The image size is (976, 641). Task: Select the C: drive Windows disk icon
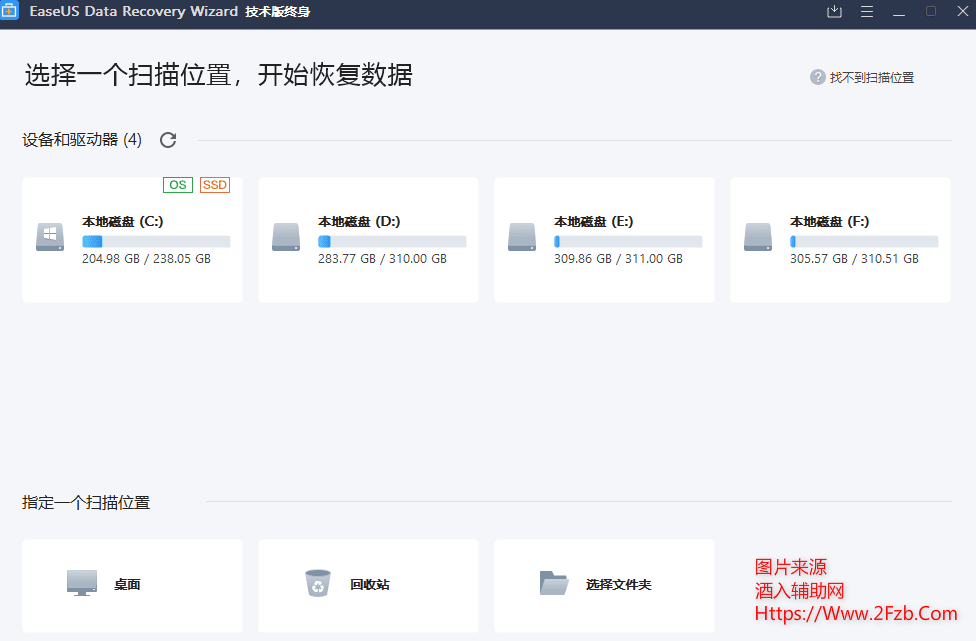click(50, 238)
